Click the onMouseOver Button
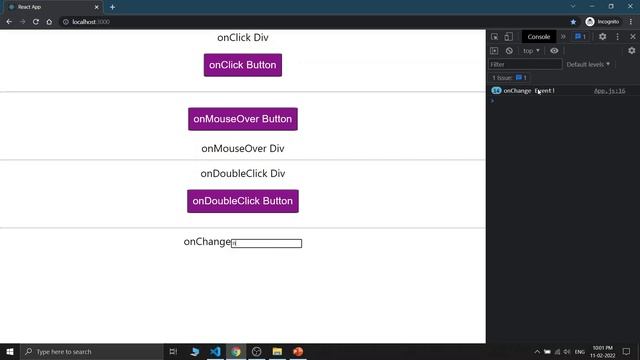Image resolution: width=640 pixels, height=360 pixels. tap(243, 119)
